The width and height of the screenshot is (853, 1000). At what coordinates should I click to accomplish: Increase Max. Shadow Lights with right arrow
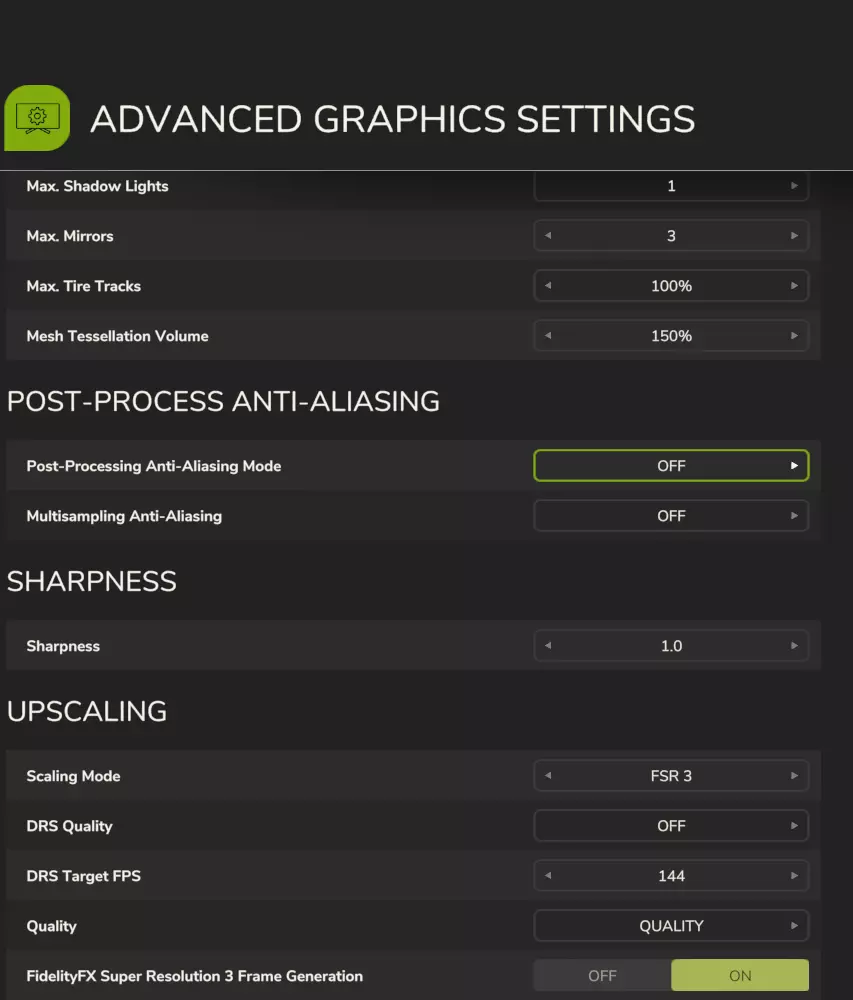(794, 186)
